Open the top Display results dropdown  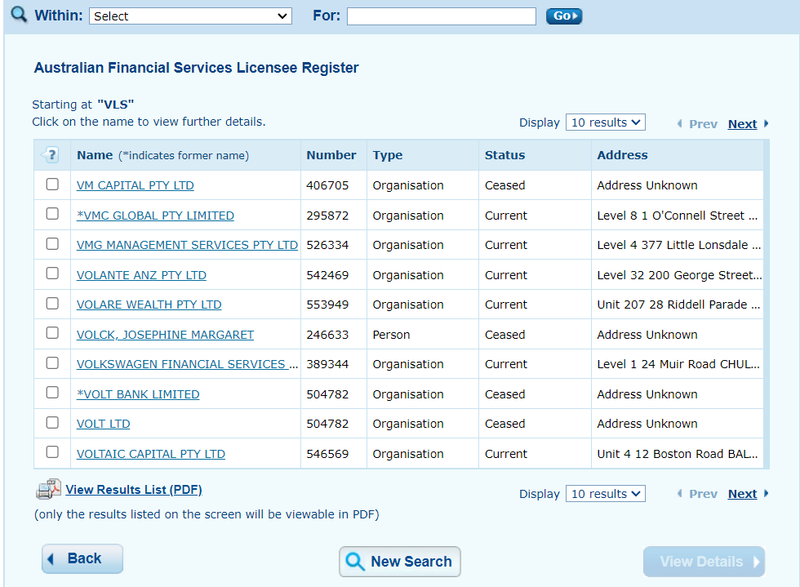pos(605,122)
